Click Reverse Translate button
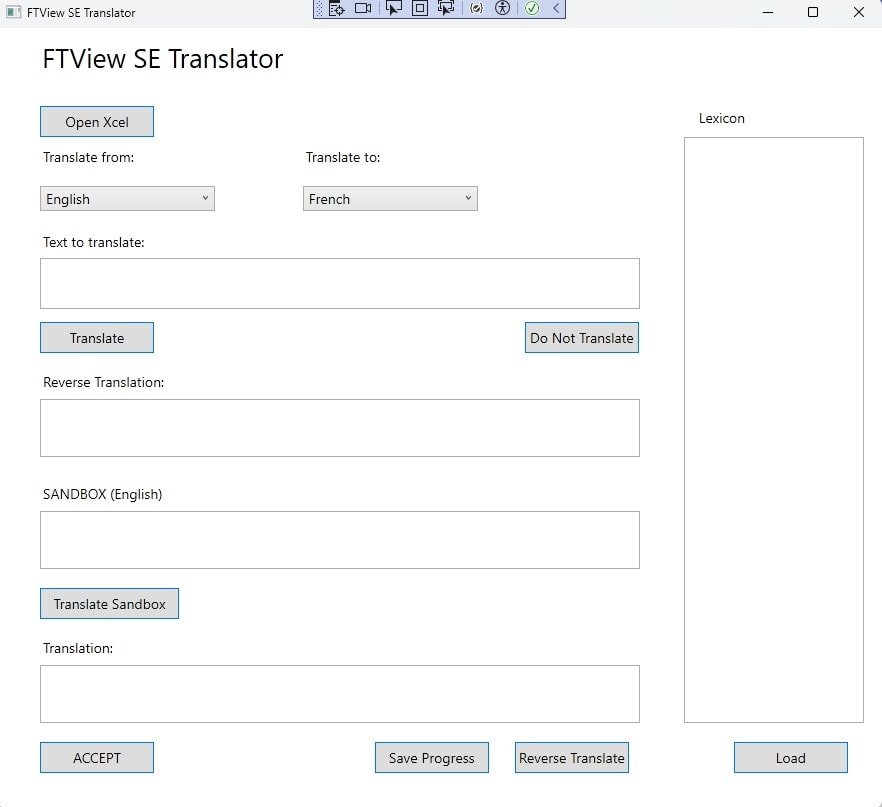The width and height of the screenshot is (882, 807). (x=572, y=758)
